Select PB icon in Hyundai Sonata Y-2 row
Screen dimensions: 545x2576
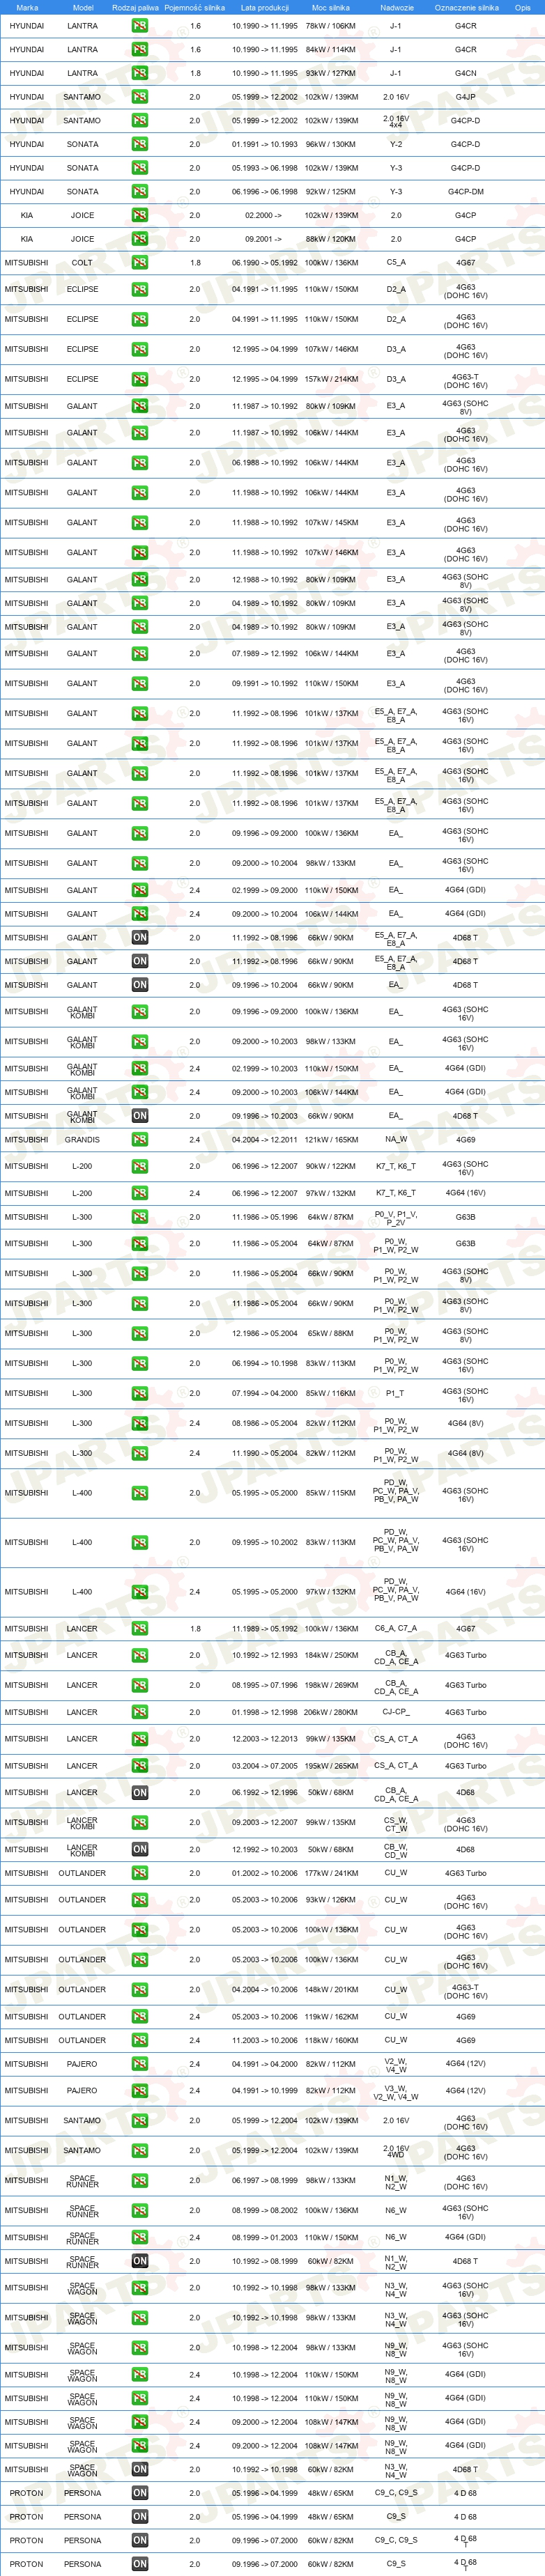click(x=140, y=144)
